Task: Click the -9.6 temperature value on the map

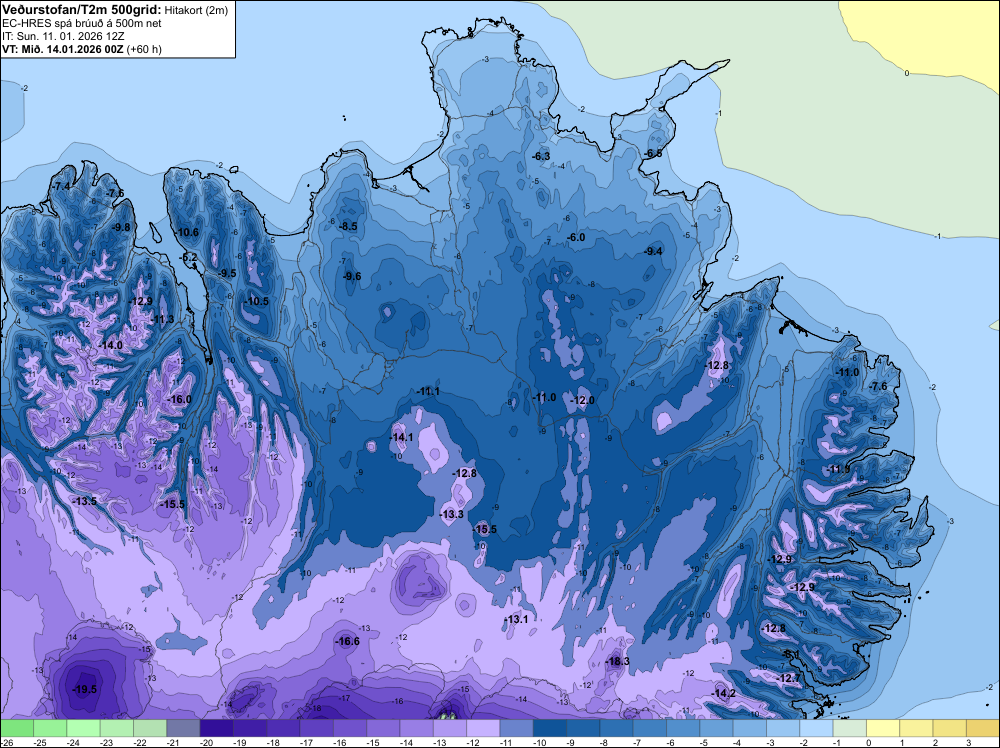Action: tap(352, 276)
